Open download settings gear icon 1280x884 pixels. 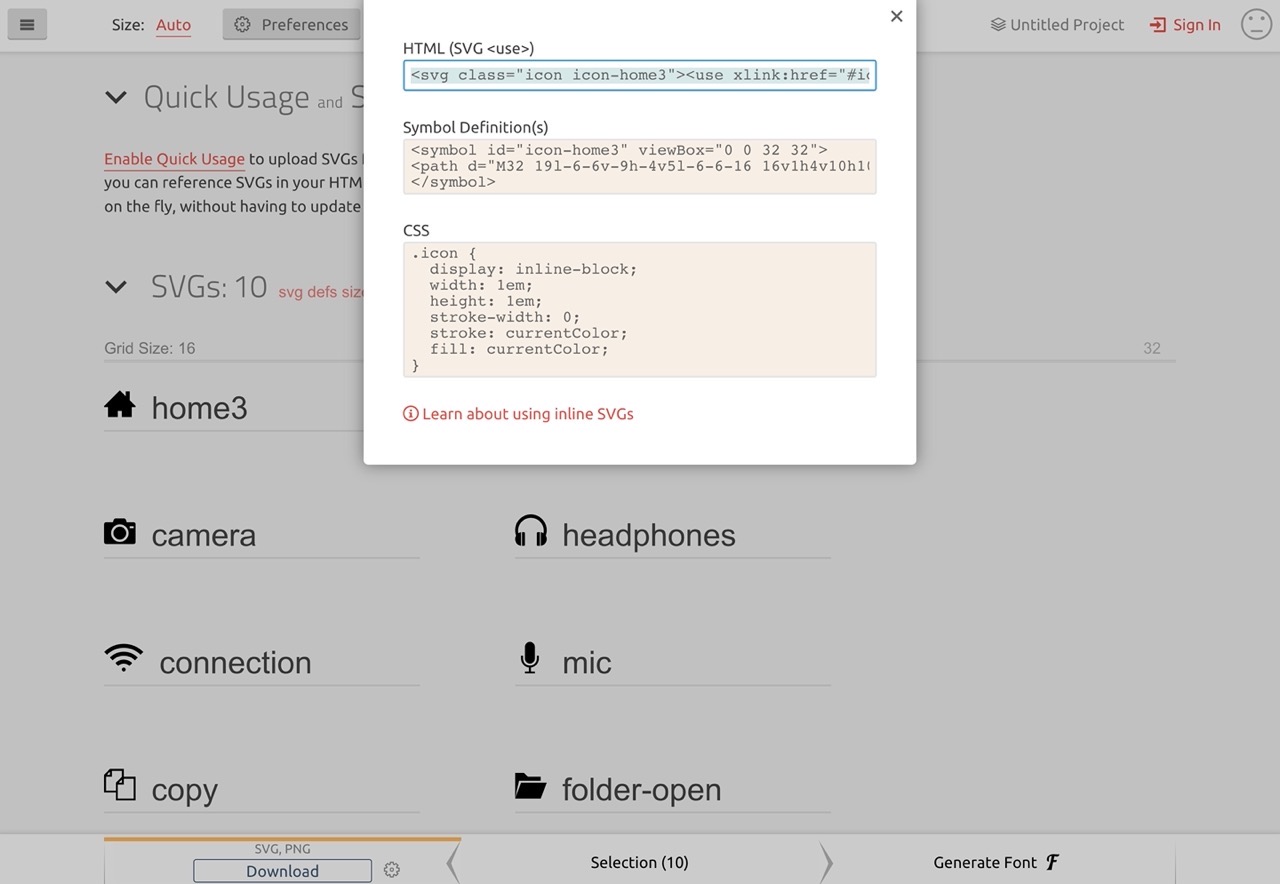click(x=392, y=870)
